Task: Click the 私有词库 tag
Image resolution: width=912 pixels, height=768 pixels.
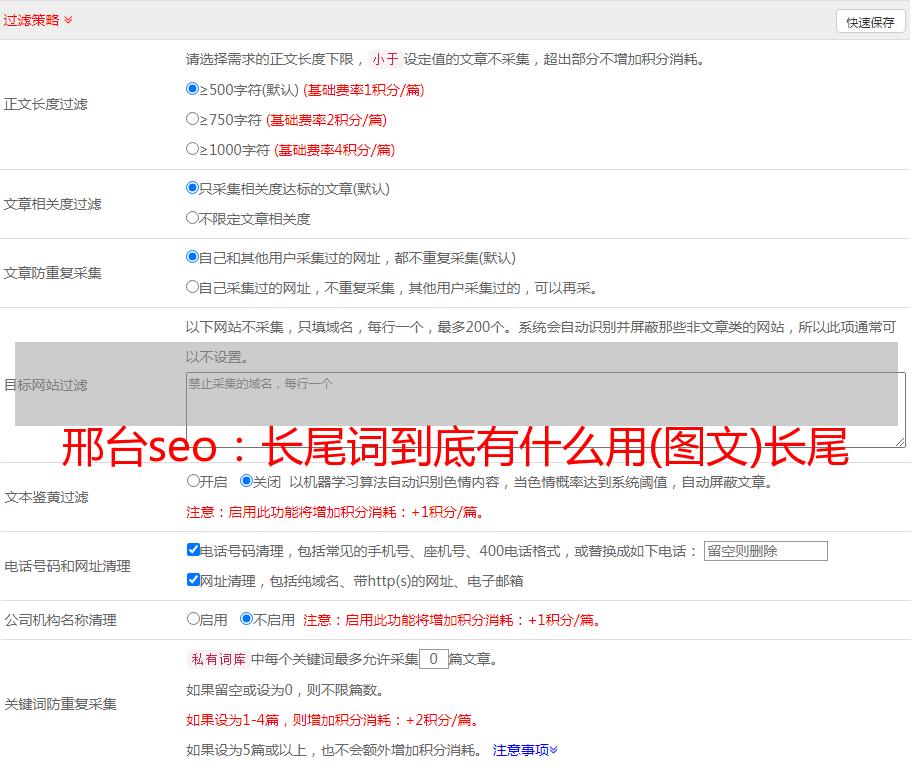Action: click(219, 659)
